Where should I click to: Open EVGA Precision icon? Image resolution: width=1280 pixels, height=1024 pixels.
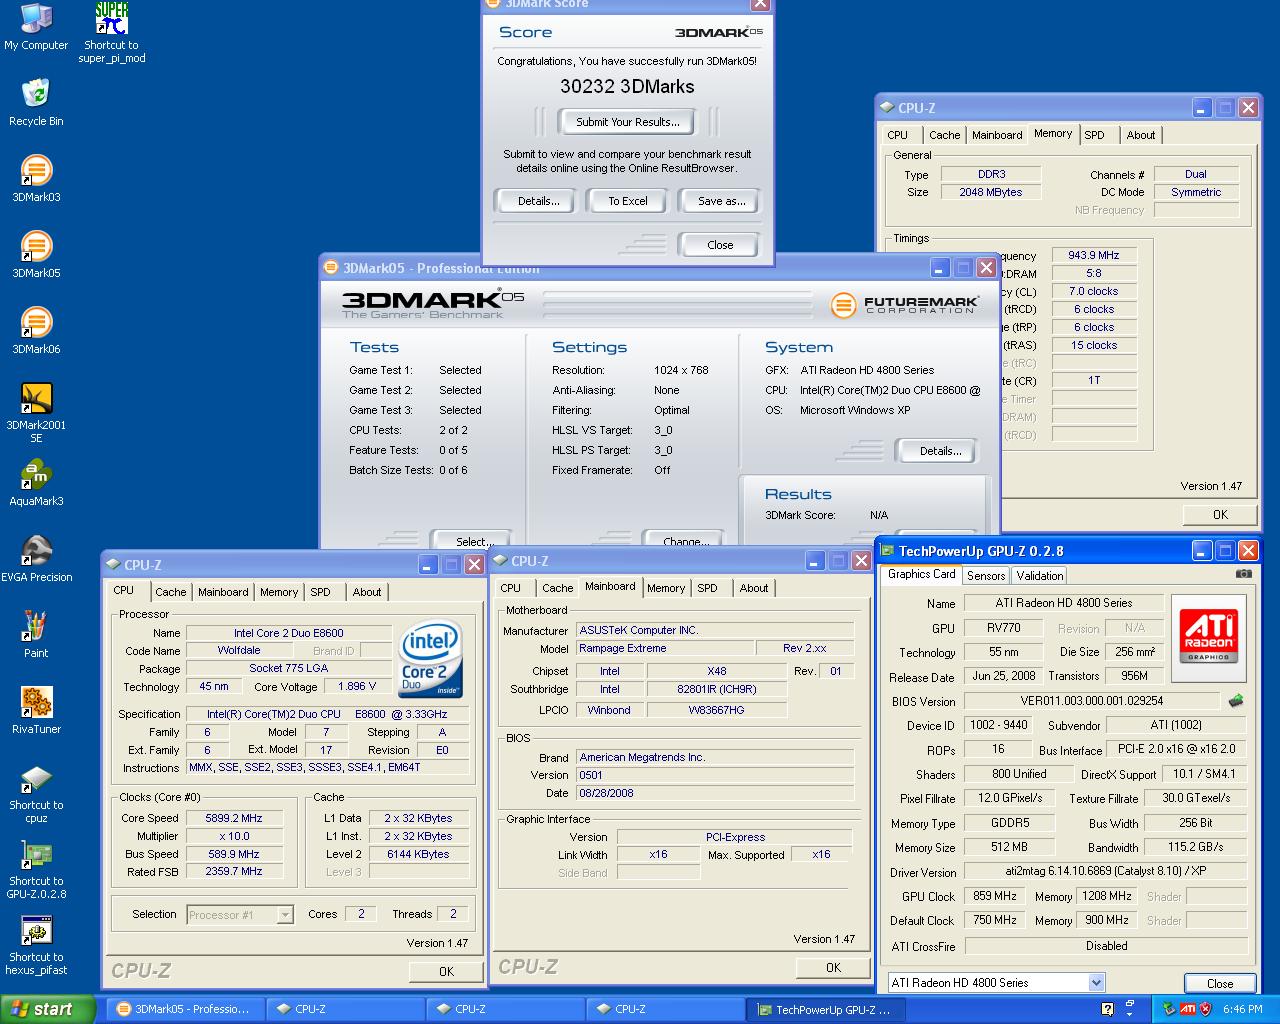pos(36,558)
